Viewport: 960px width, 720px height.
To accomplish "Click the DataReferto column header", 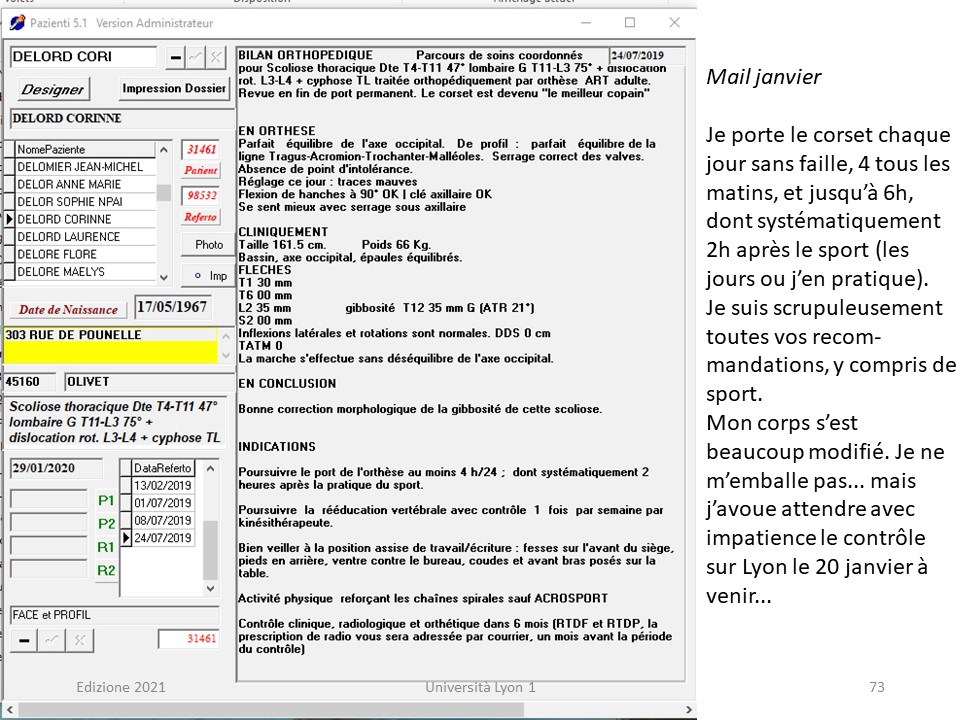I will pos(163,468).
